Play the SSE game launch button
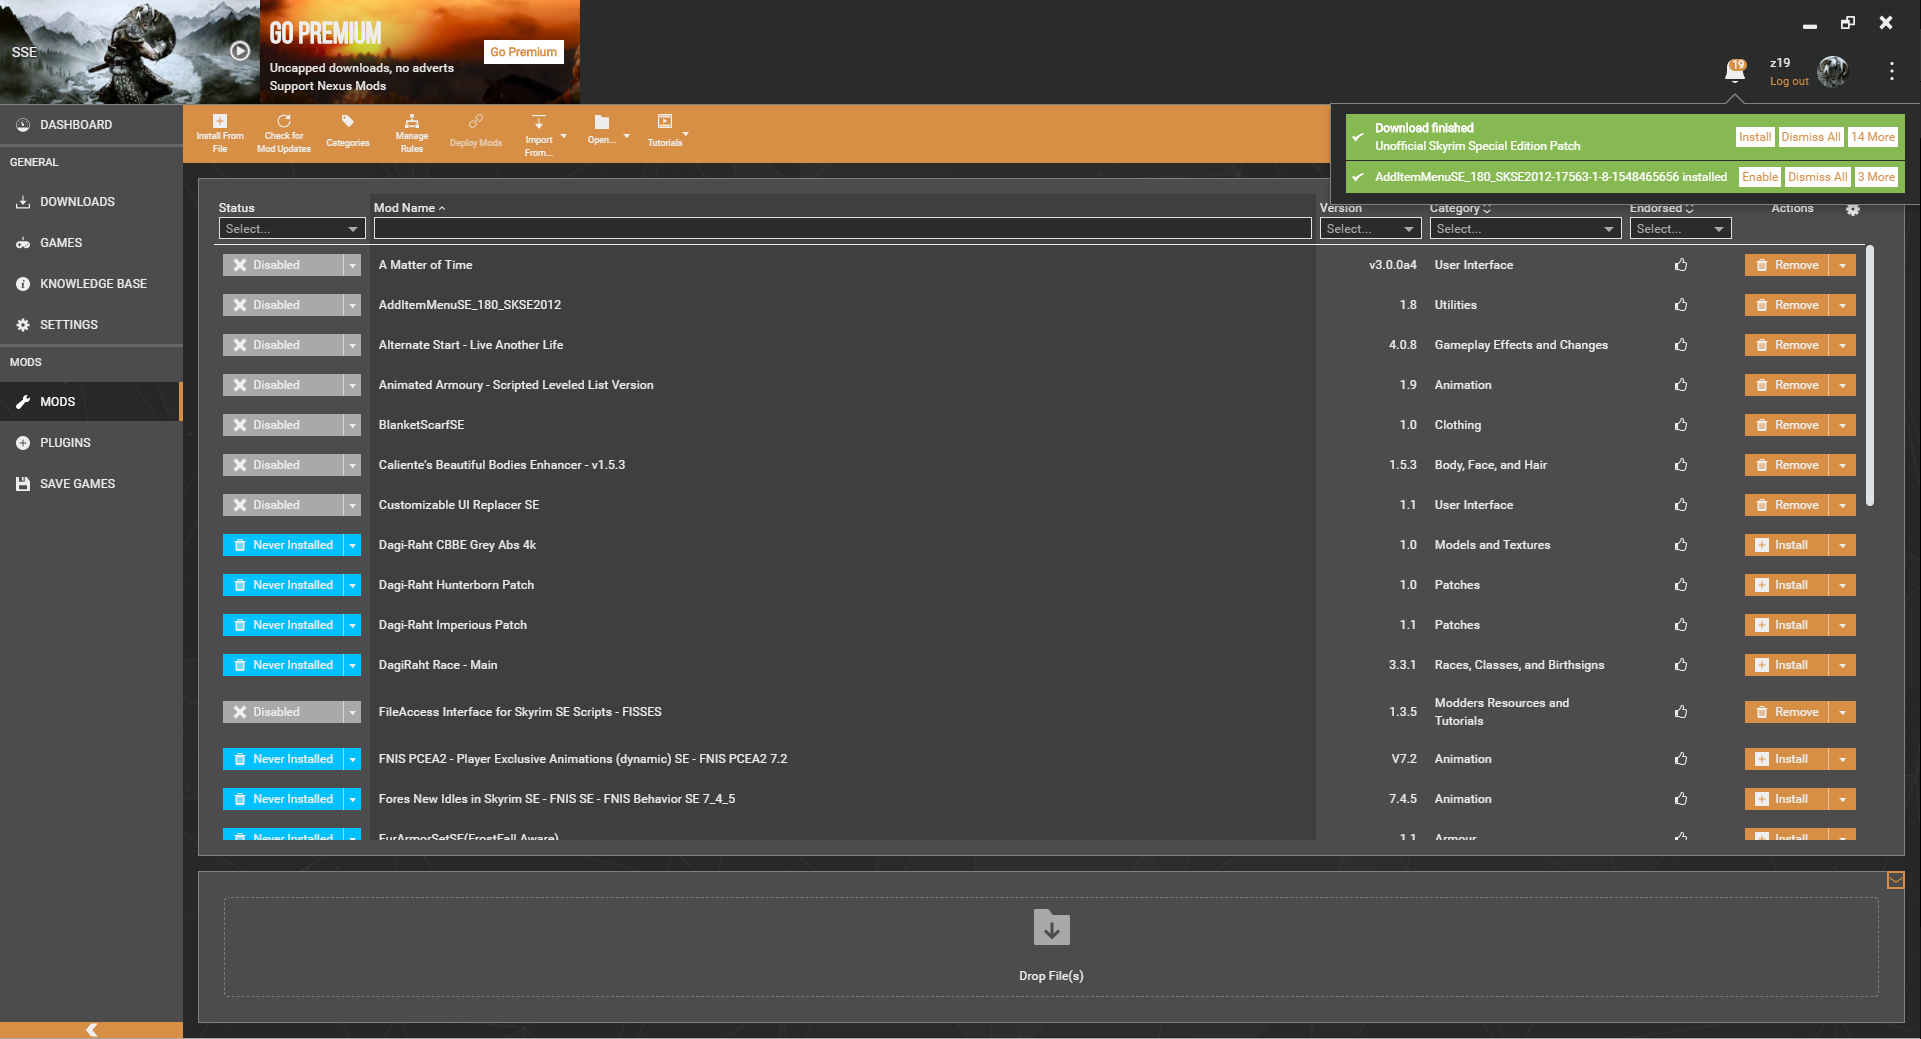This screenshot has height=1039, width=1921. tap(240, 51)
